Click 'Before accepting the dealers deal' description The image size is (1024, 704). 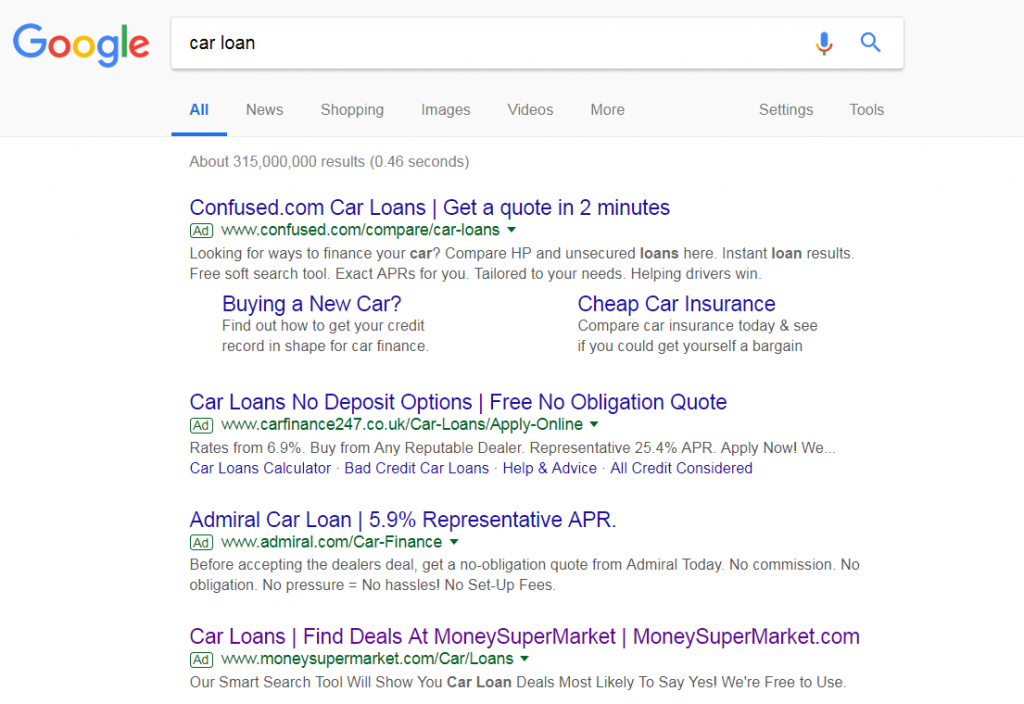pyautogui.click(x=524, y=575)
